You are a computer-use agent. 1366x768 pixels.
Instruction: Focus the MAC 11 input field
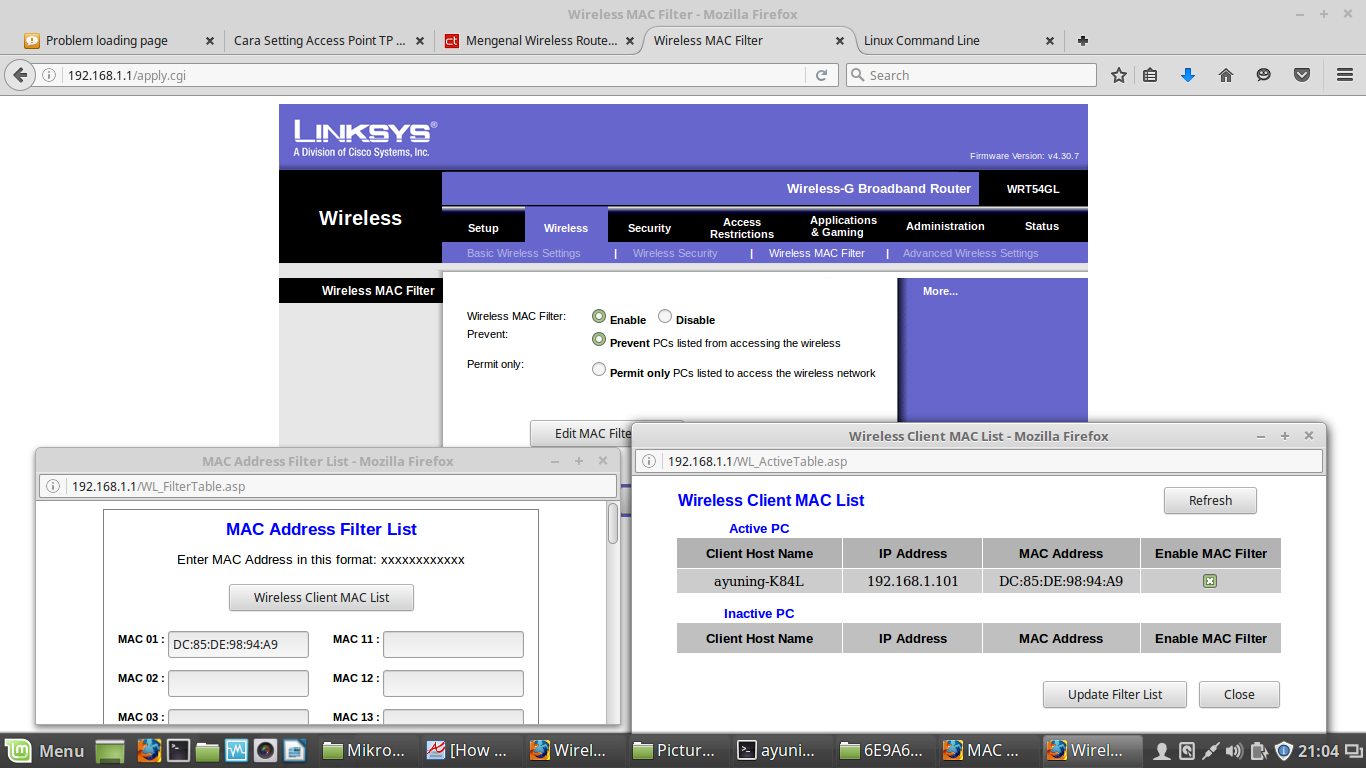[x=453, y=645]
